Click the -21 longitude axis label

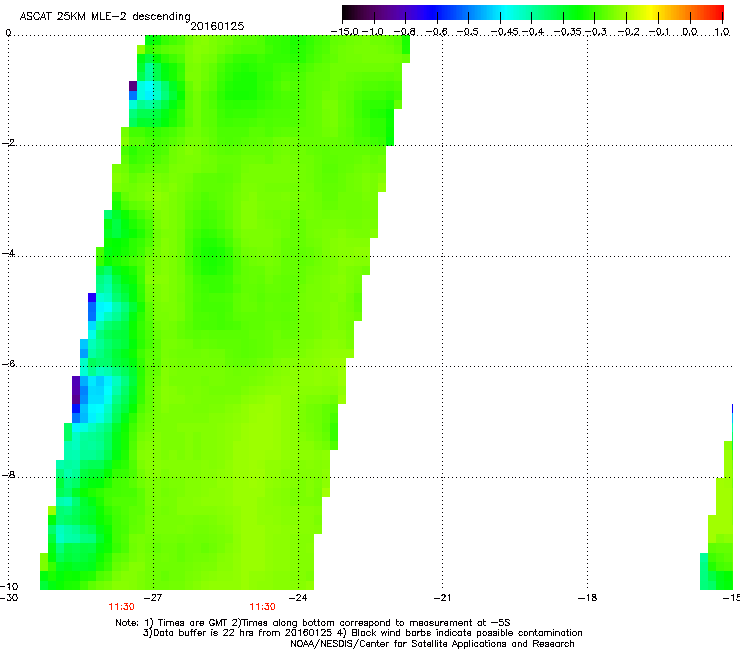click(x=442, y=598)
